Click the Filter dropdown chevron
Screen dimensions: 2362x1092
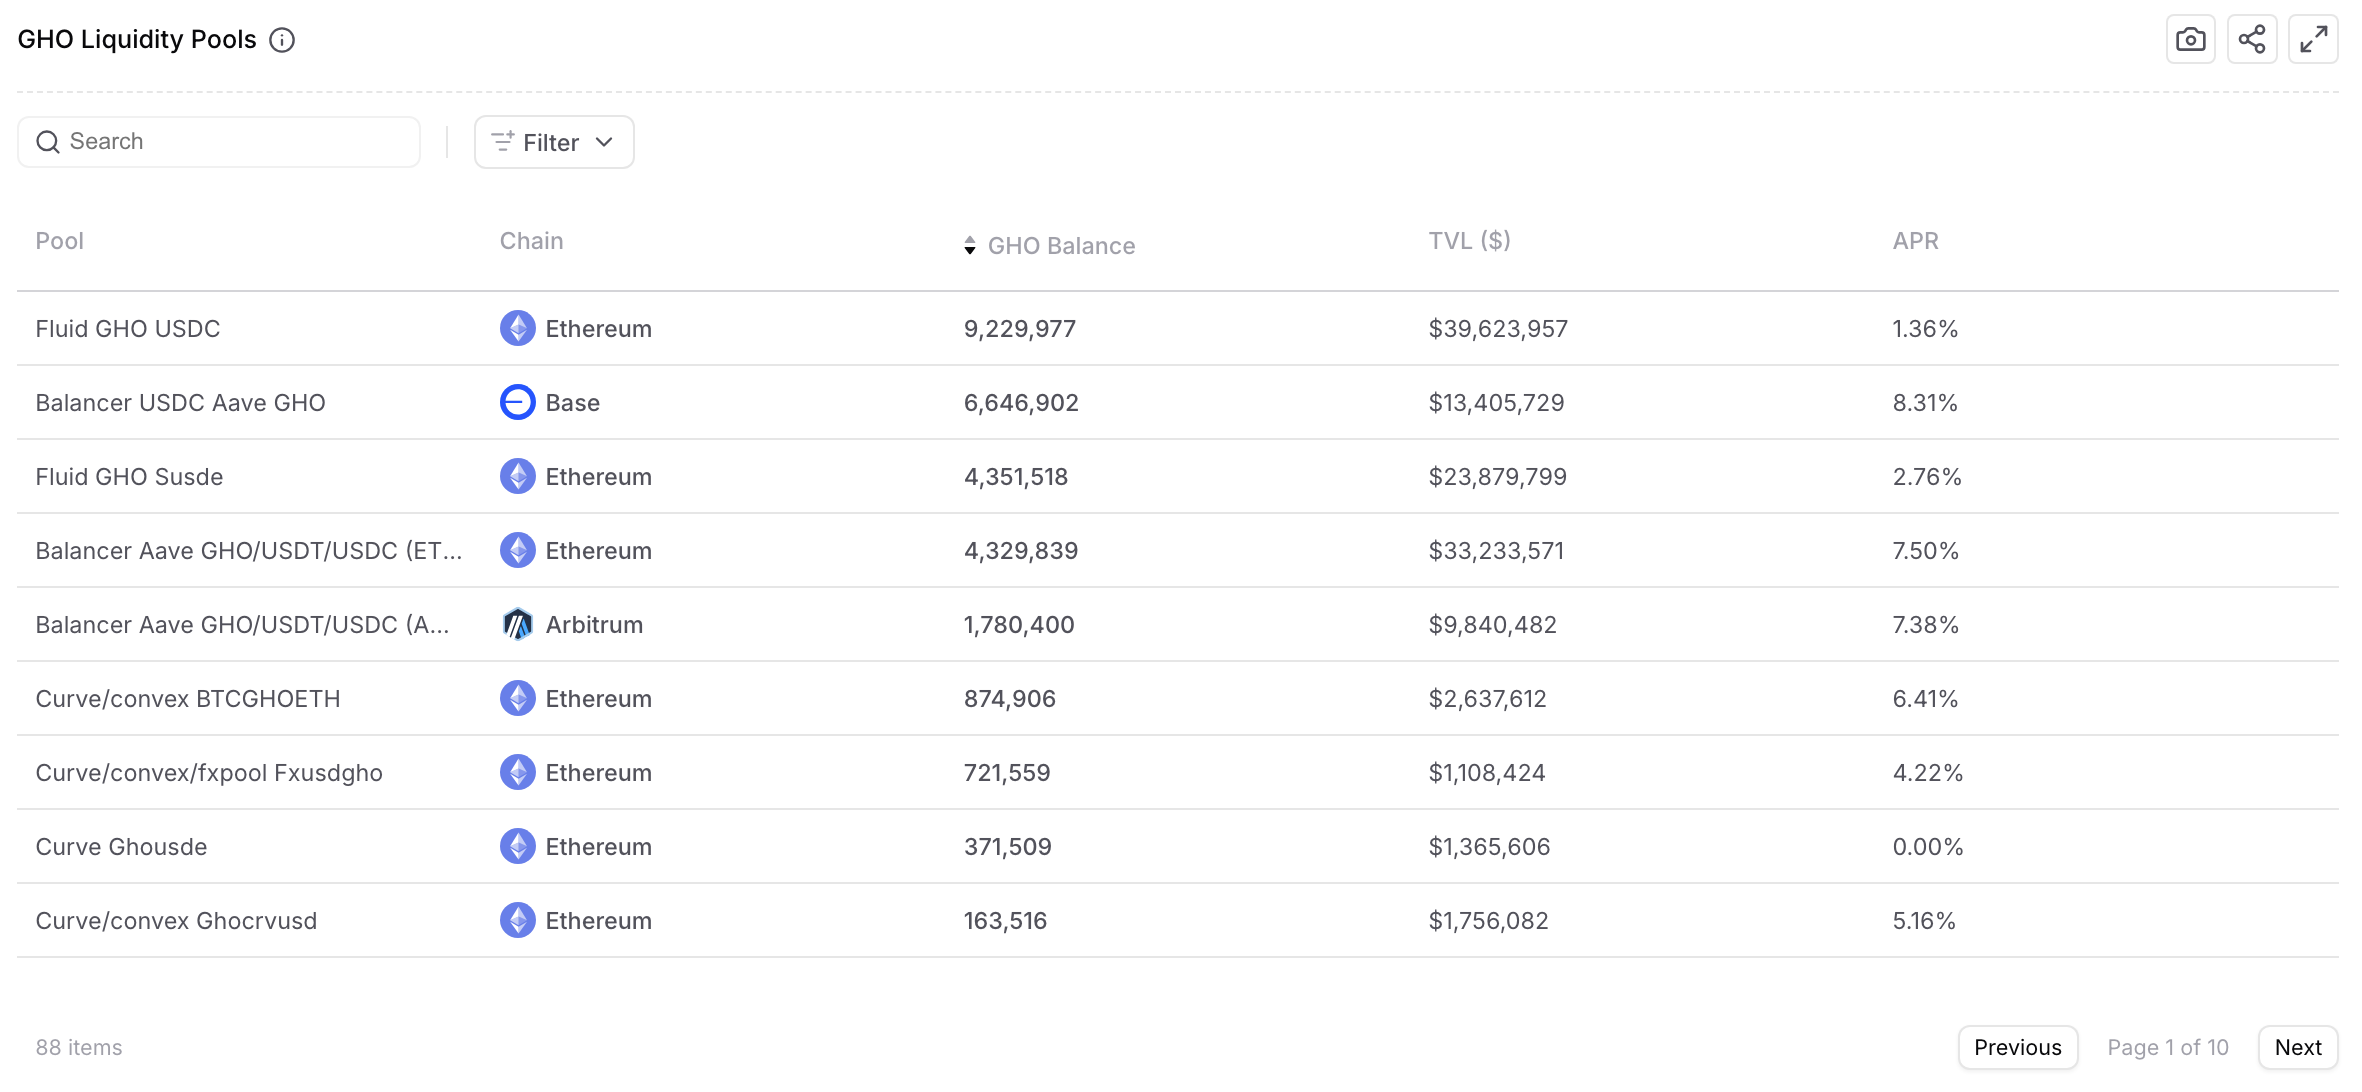coord(604,142)
